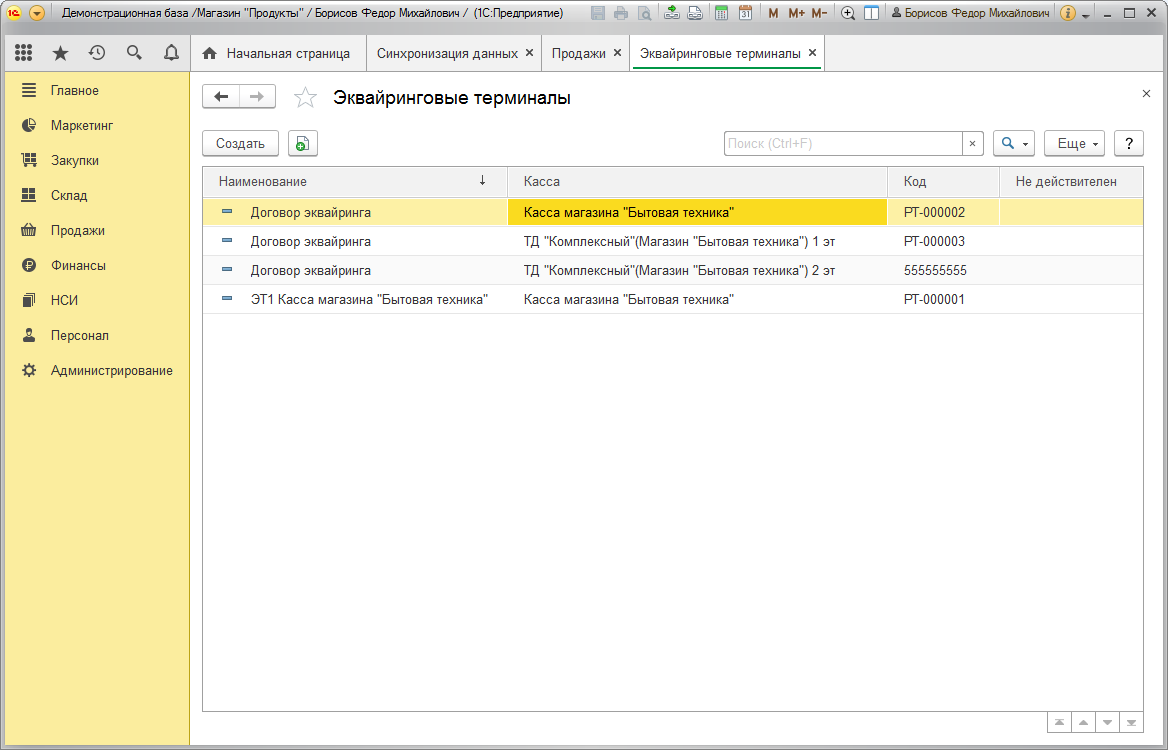The height and width of the screenshot is (750, 1168).
Task: Click the global search magnifier icon
Action: (134, 53)
